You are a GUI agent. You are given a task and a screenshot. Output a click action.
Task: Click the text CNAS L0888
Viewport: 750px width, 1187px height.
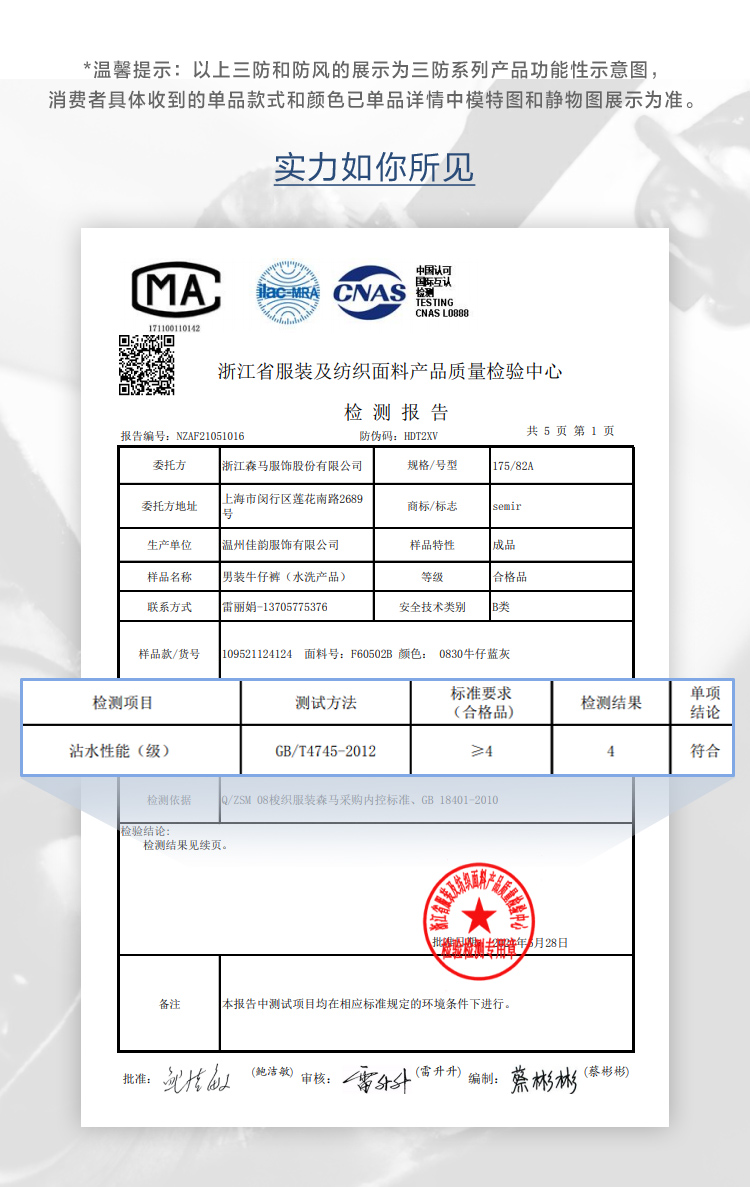pos(442,313)
